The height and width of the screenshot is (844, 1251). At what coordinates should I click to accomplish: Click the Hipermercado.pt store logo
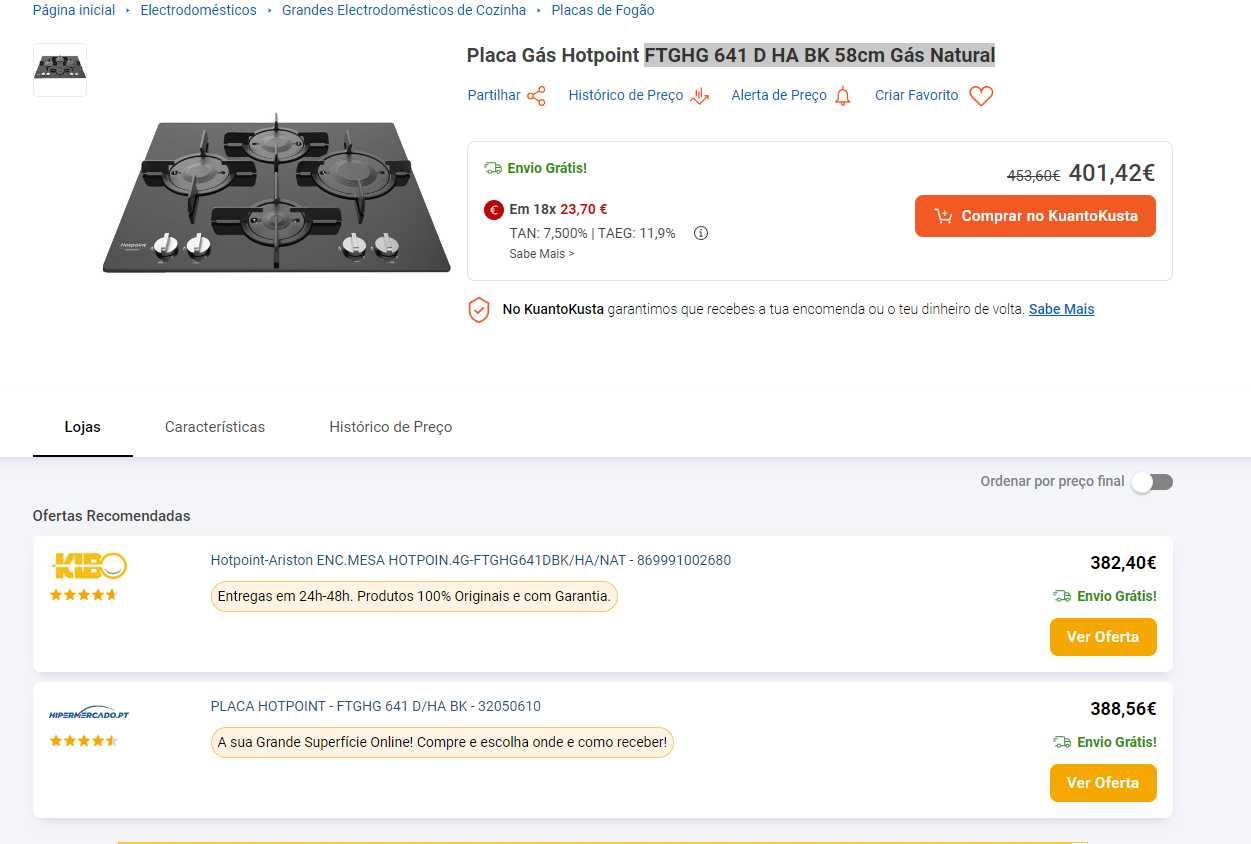coord(89,713)
